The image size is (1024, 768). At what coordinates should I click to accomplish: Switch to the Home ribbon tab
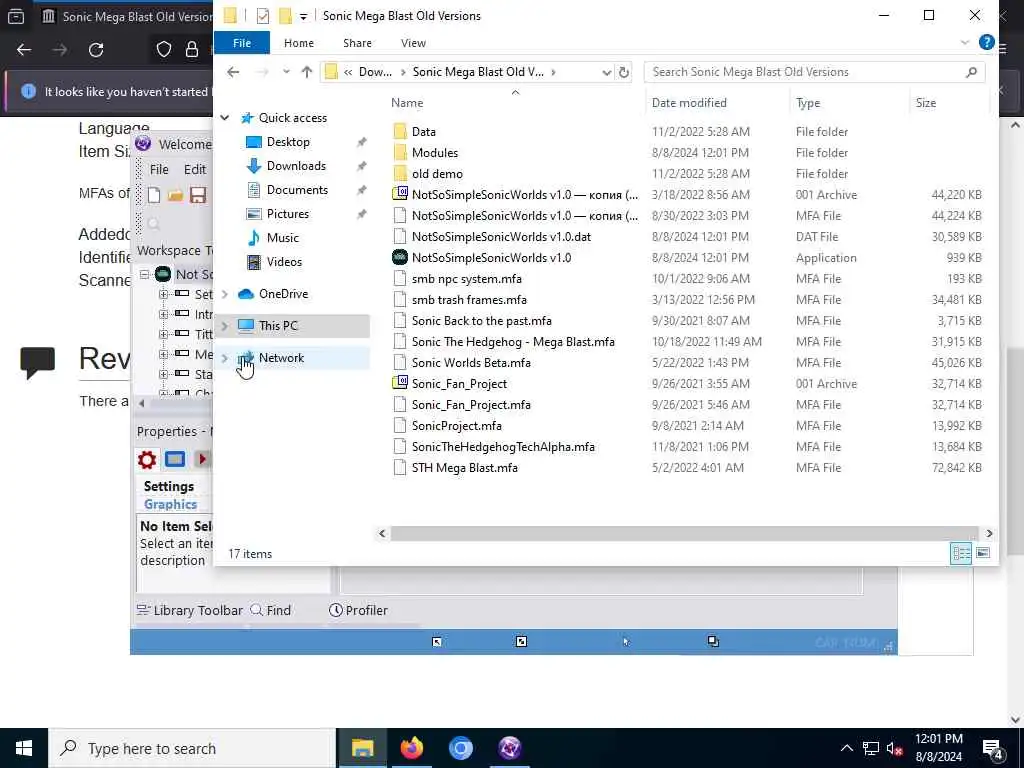tap(298, 43)
